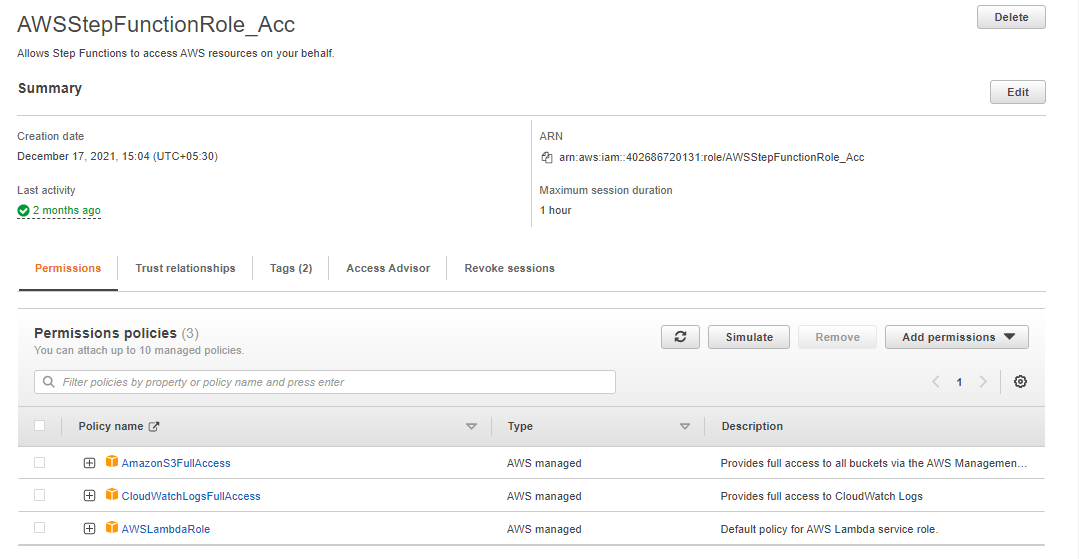Select the AmazonS3FullAccess policy checkbox
This screenshot has height=559, width=1079.
point(40,463)
